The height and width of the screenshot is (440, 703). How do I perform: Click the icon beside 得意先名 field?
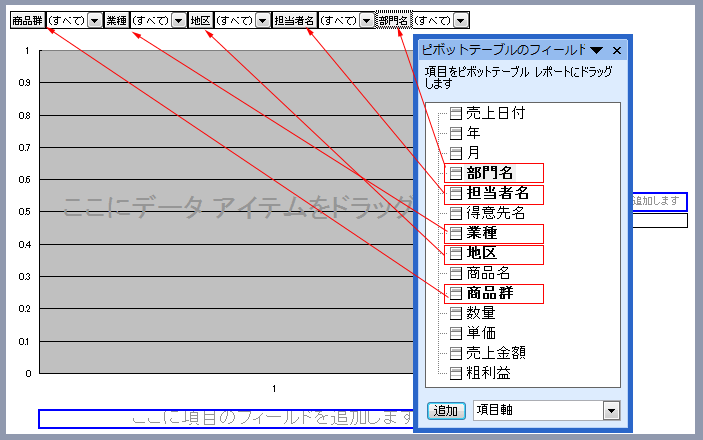tap(456, 213)
